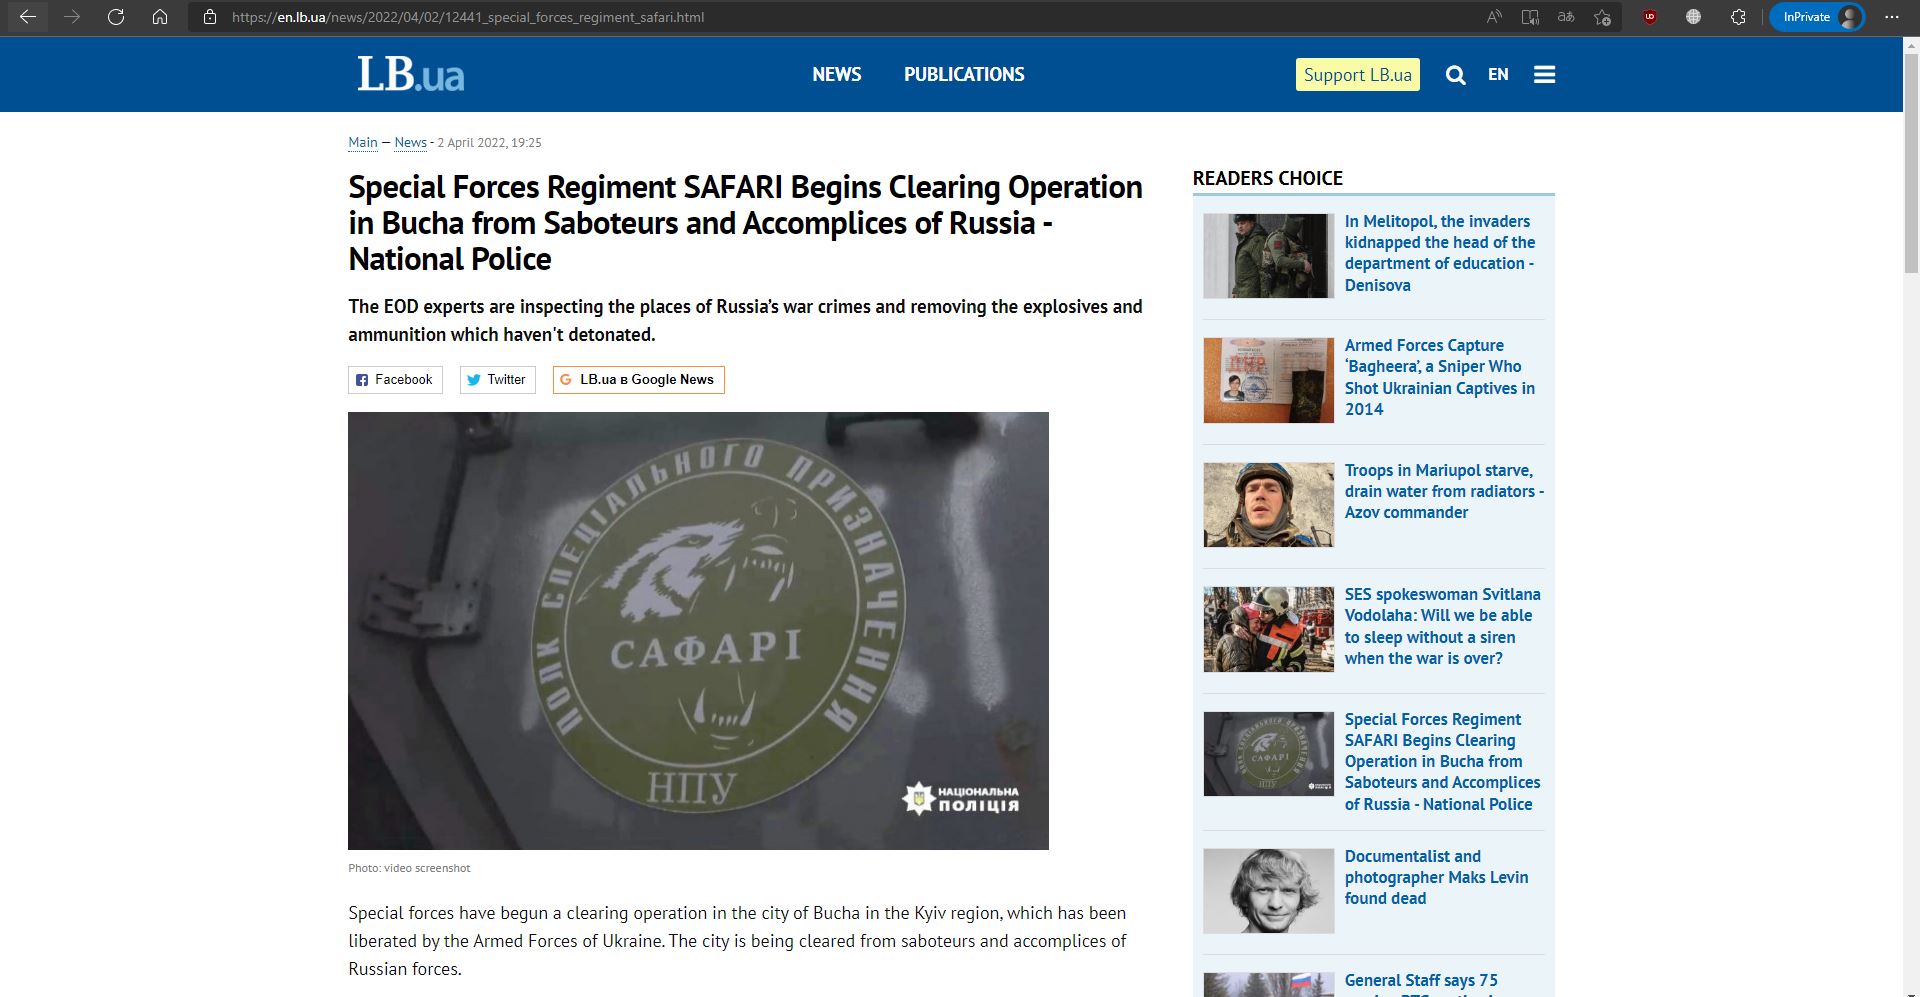The height and width of the screenshot is (997, 1920).
Task: Click the Melitopol soldiers thumbnail
Action: pyautogui.click(x=1268, y=256)
